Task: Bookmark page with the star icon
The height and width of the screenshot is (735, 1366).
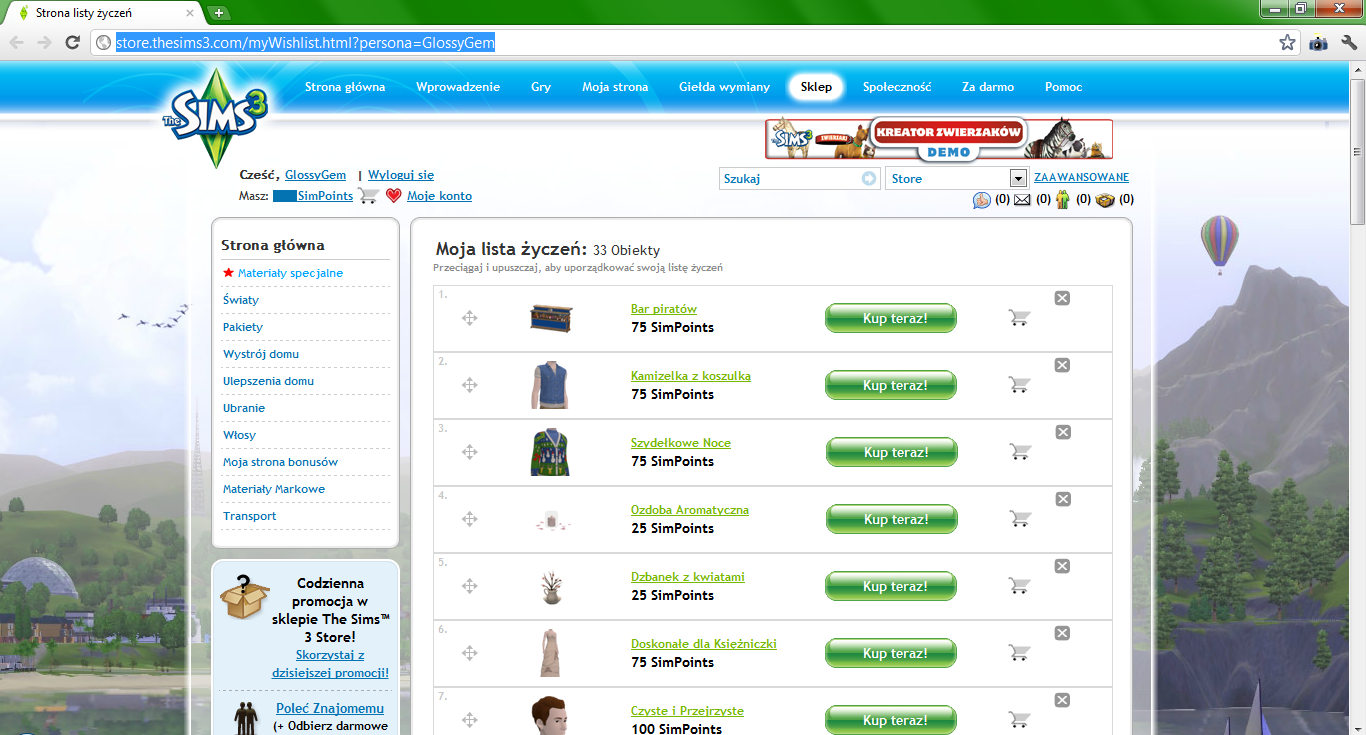Action: click(x=1288, y=43)
